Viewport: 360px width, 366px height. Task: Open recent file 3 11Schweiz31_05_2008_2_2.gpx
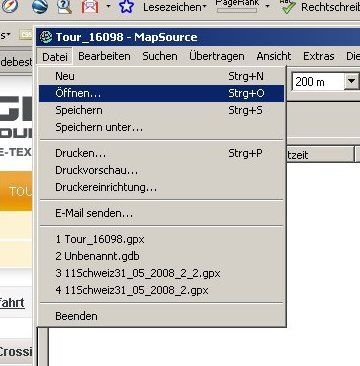[162, 273]
